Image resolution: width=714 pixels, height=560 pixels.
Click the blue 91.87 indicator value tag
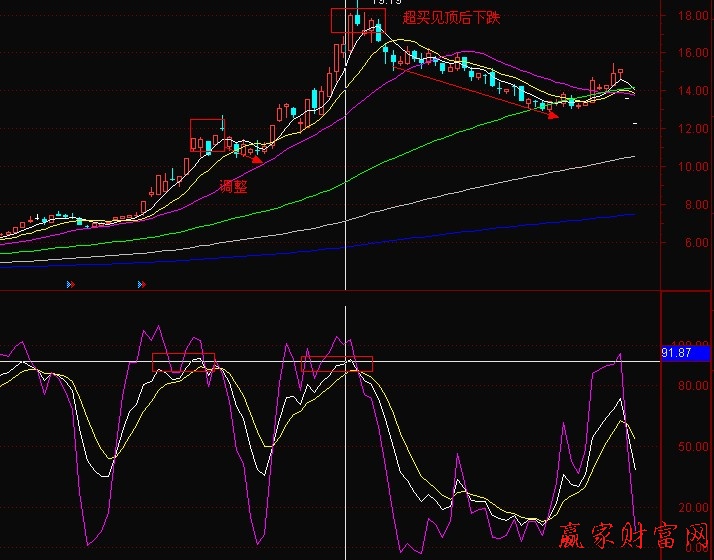click(684, 353)
